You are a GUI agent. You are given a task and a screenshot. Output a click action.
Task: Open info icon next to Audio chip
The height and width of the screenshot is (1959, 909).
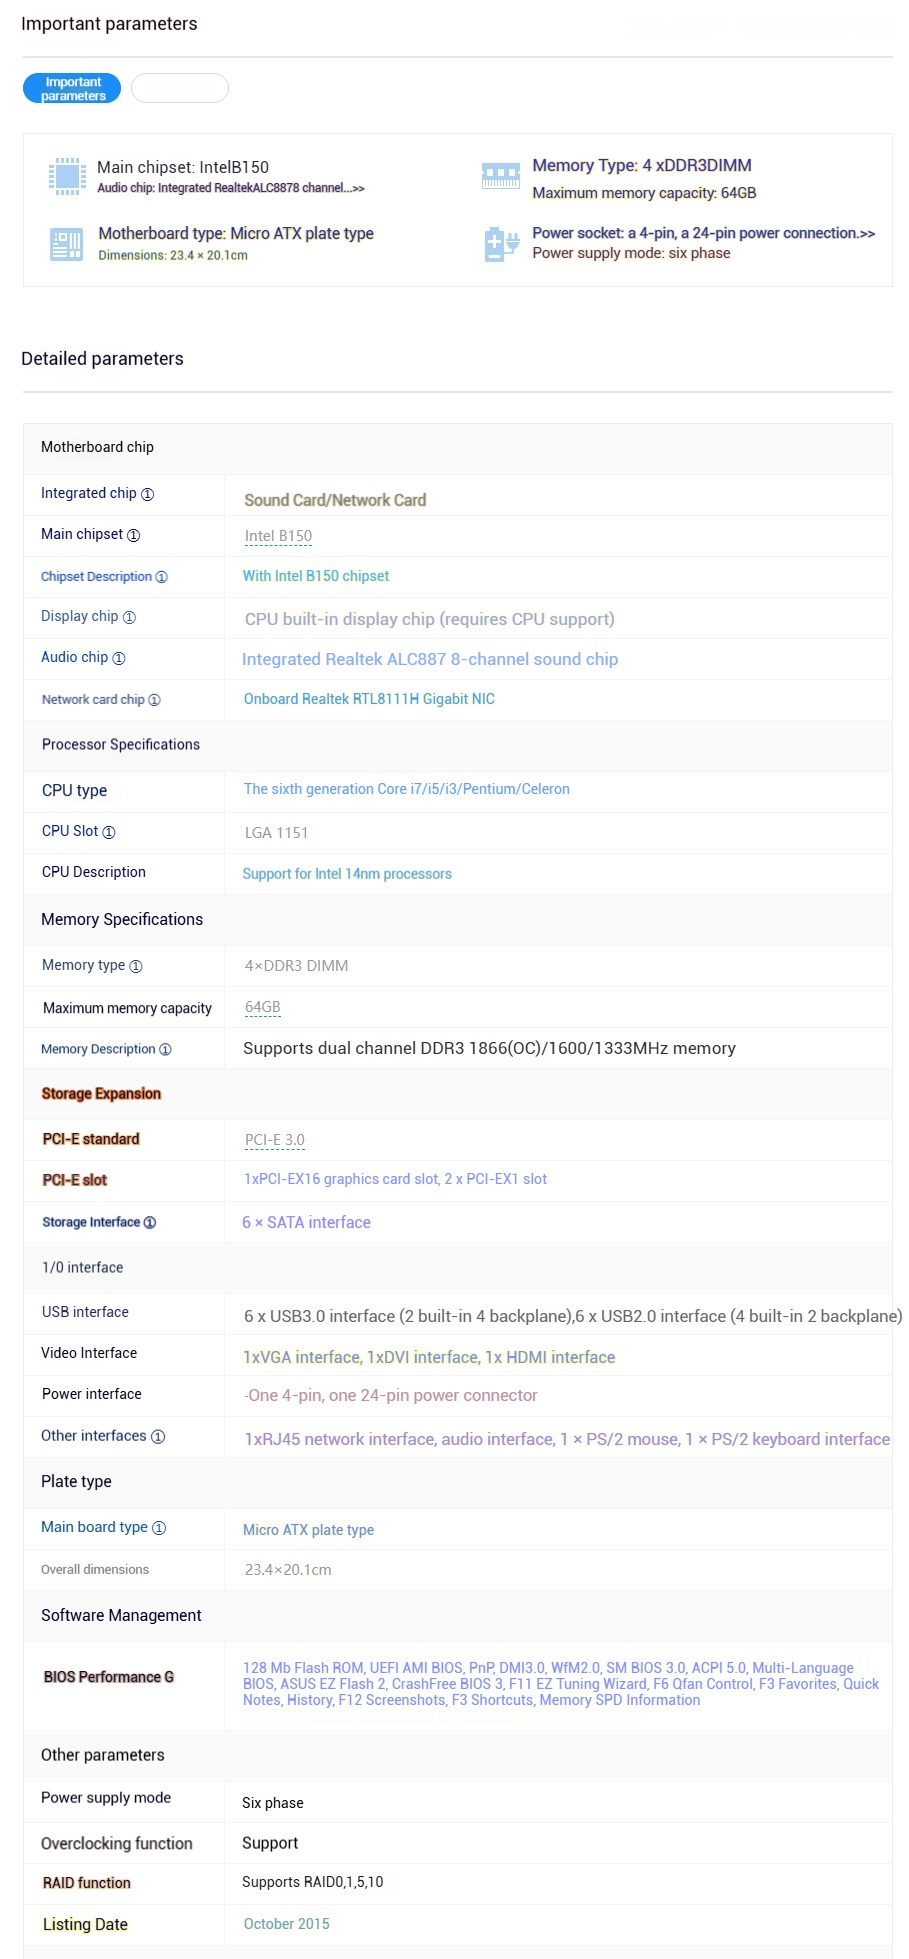[x=119, y=658]
